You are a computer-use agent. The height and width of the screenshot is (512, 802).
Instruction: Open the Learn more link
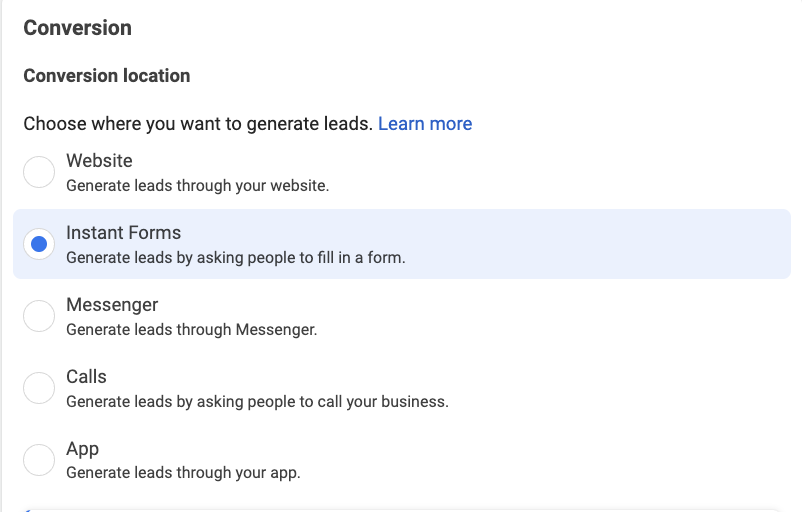click(x=425, y=124)
